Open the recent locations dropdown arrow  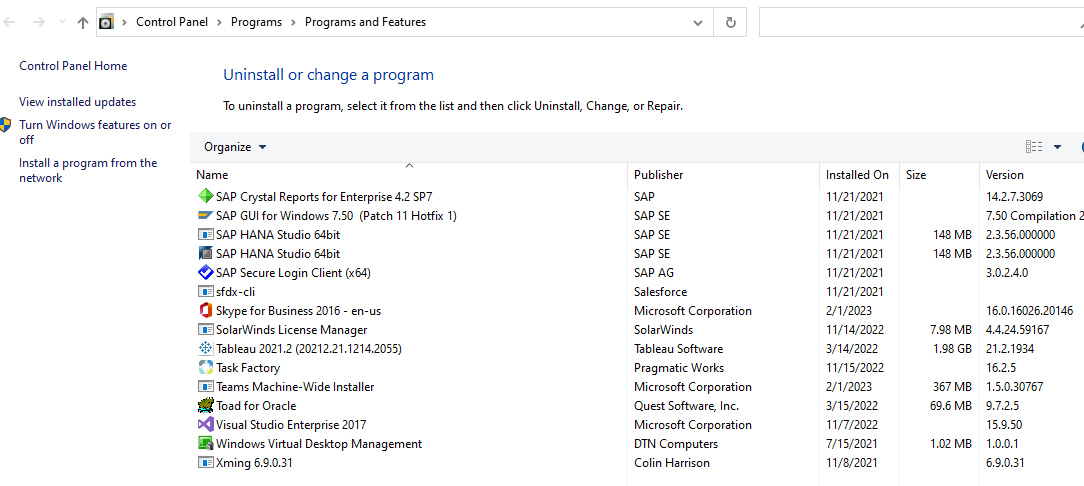tap(62, 22)
